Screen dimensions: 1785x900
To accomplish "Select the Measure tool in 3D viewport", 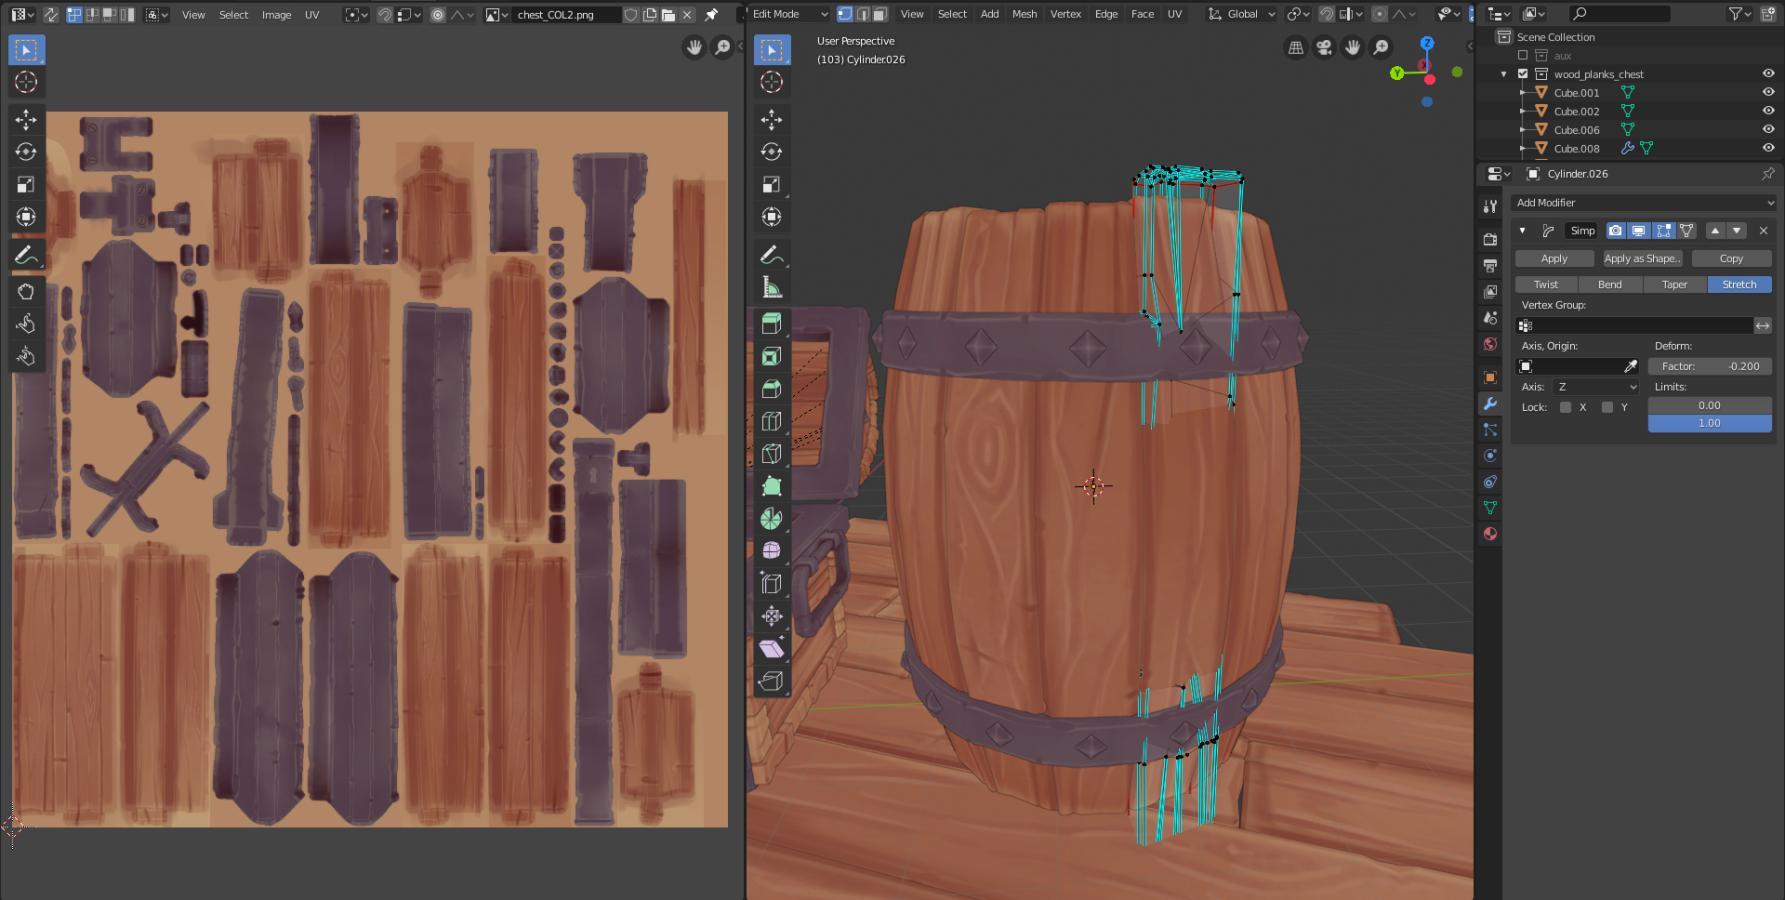I will click(x=771, y=288).
